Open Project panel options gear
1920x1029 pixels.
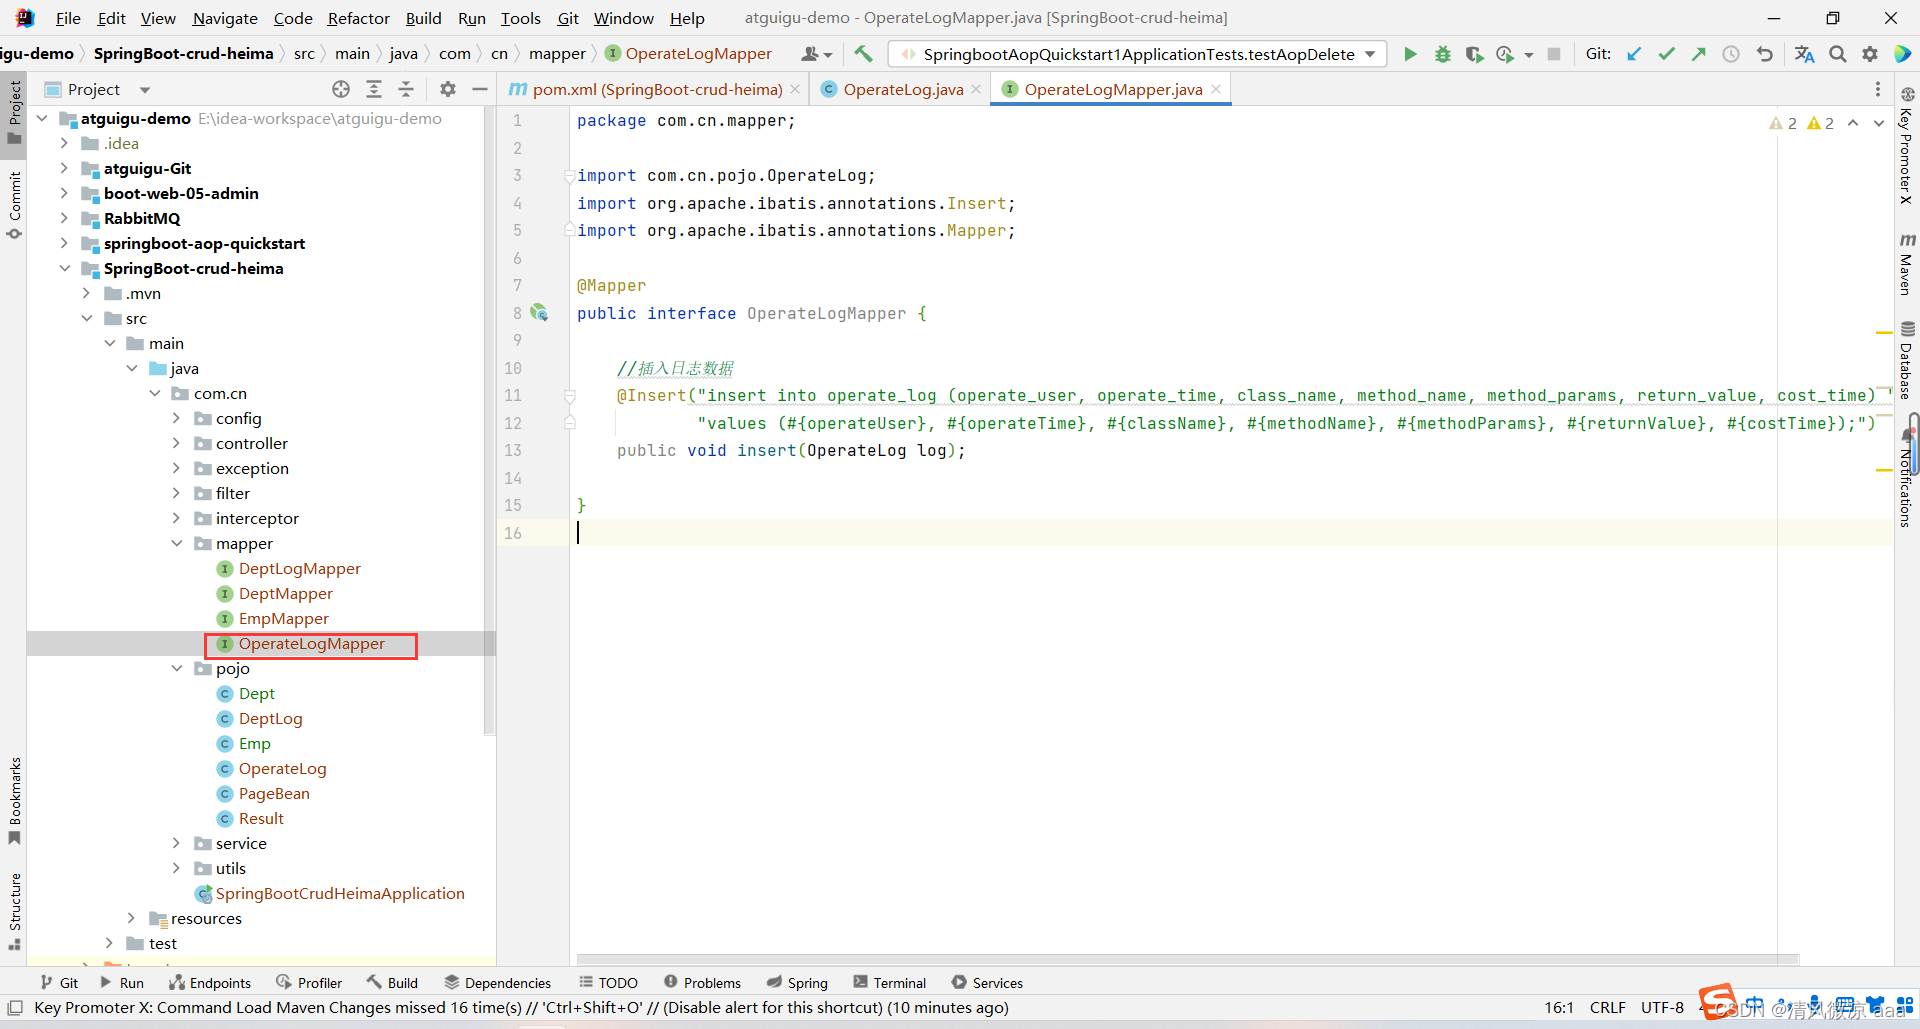click(x=448, y=89)
